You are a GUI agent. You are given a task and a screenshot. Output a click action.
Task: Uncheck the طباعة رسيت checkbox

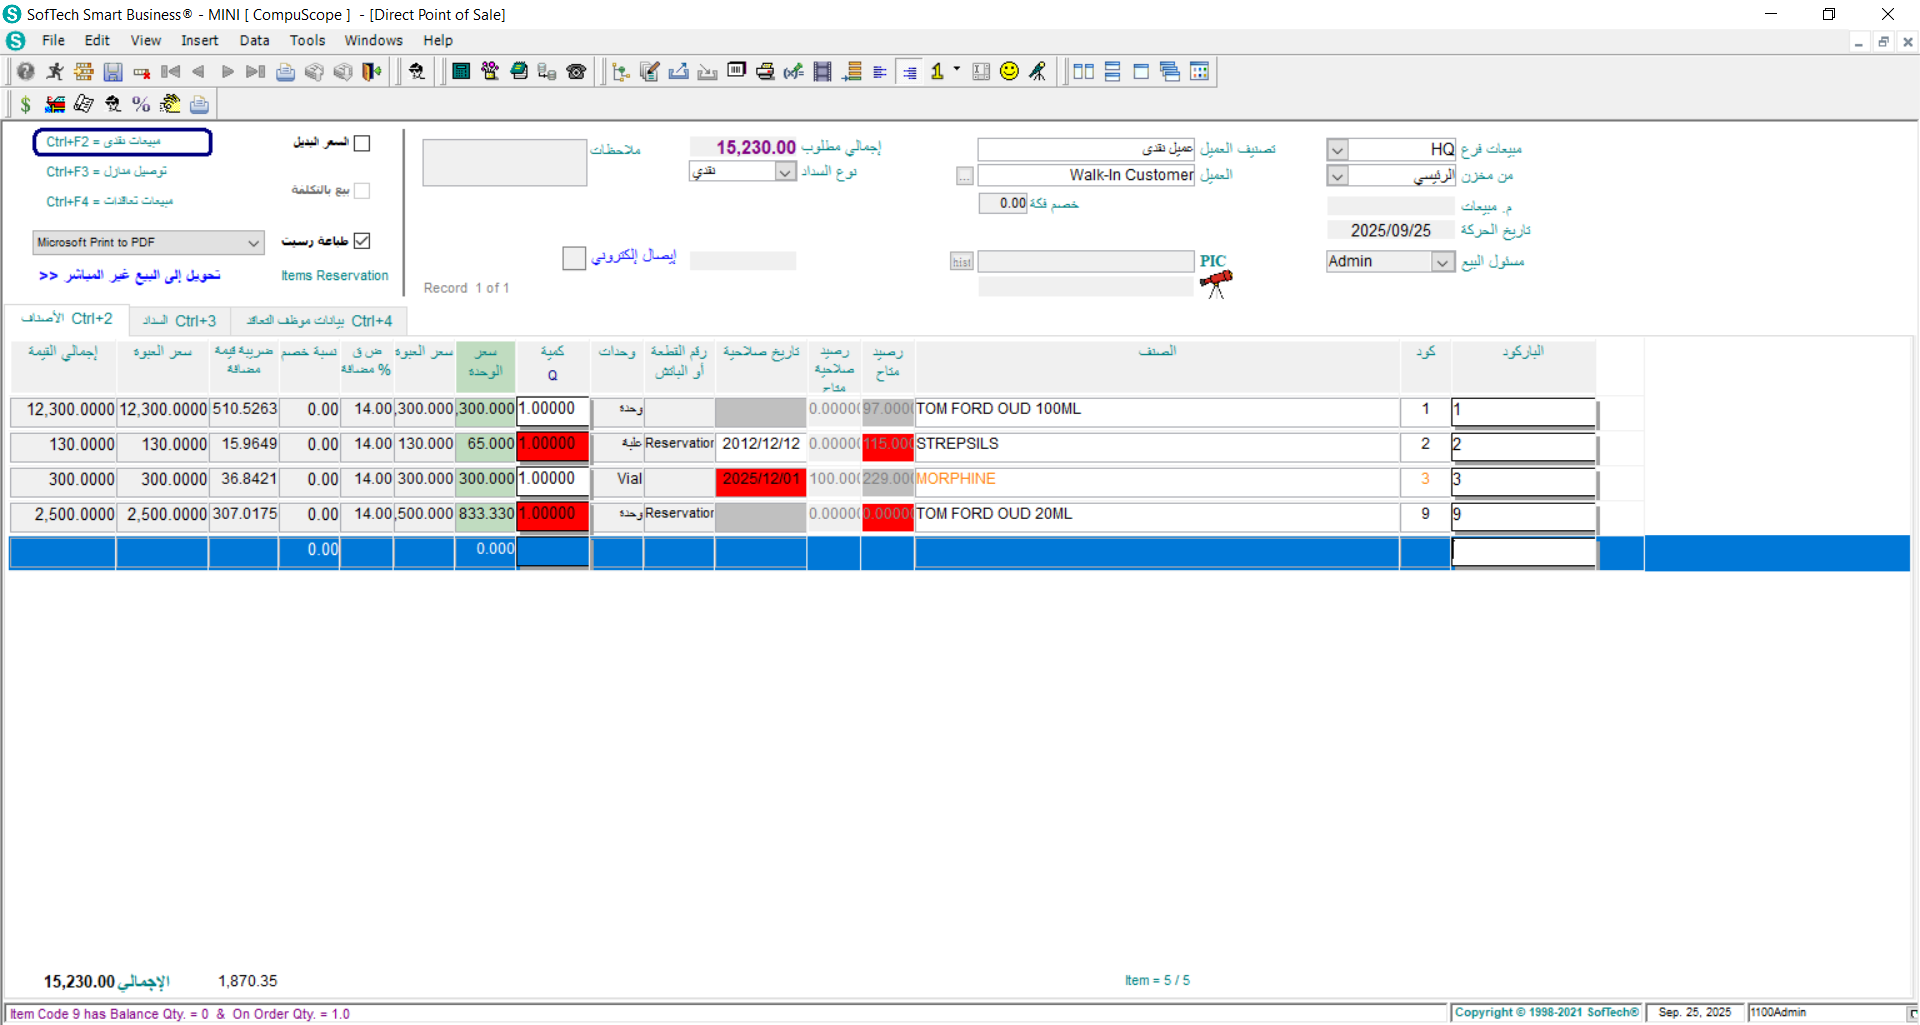[x=363, y=240]
